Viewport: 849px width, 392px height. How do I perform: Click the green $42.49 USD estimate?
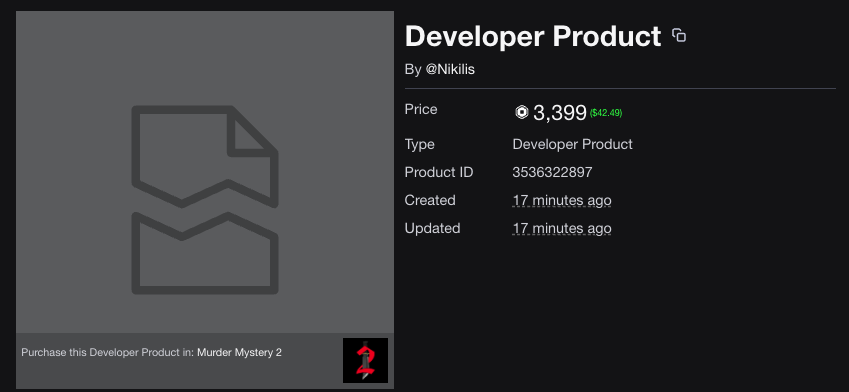tap(606, 113)
